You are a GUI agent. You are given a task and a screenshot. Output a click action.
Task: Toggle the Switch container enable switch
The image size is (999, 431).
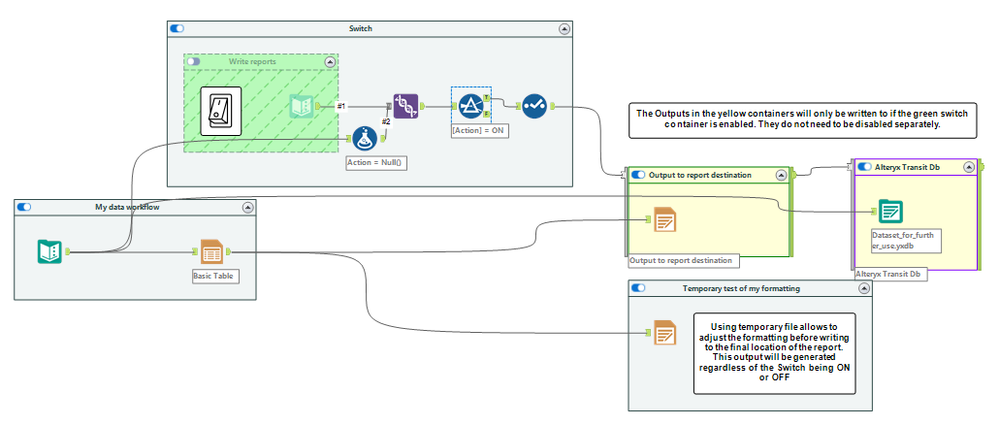tap(177, 28)
